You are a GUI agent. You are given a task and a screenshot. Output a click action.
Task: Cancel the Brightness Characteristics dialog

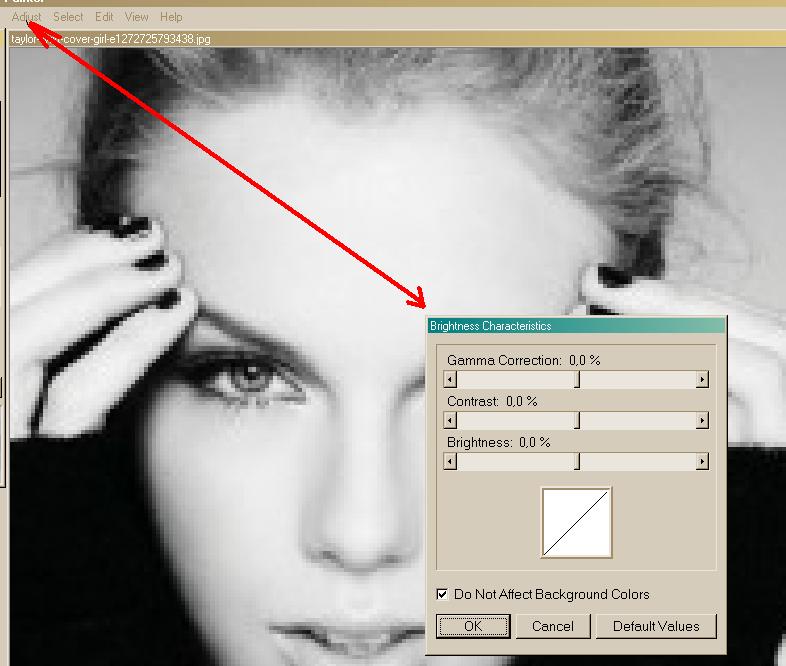coord(553,626)
